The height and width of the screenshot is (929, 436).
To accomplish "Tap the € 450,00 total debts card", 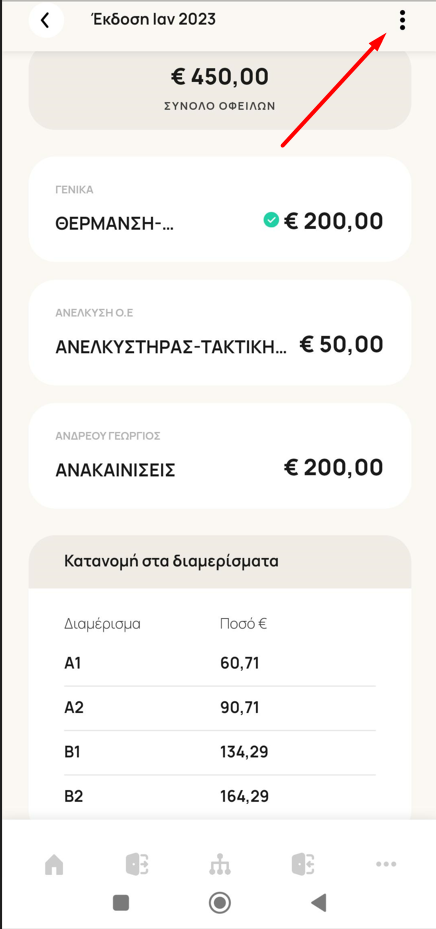I will tap(220, 88).
